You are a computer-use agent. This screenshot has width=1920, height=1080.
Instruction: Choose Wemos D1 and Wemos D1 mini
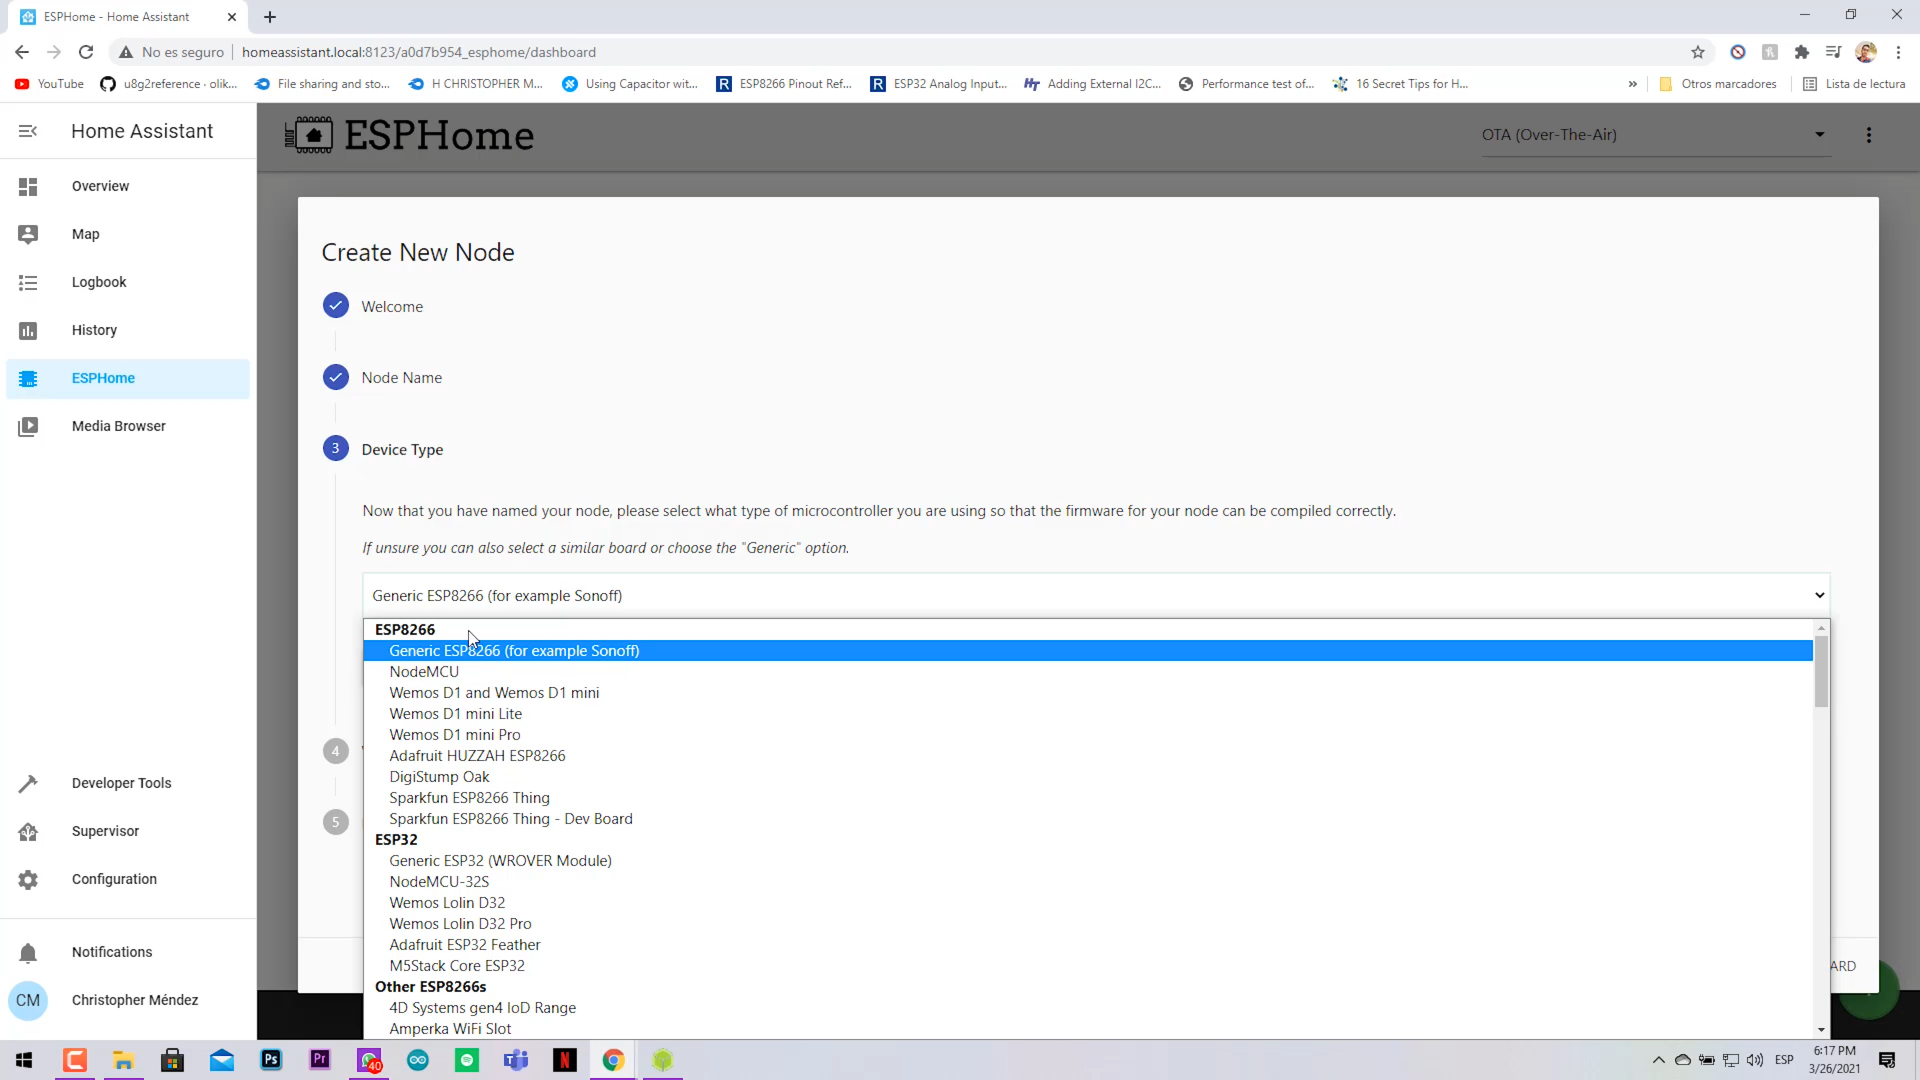click(x=1088, y=693)
